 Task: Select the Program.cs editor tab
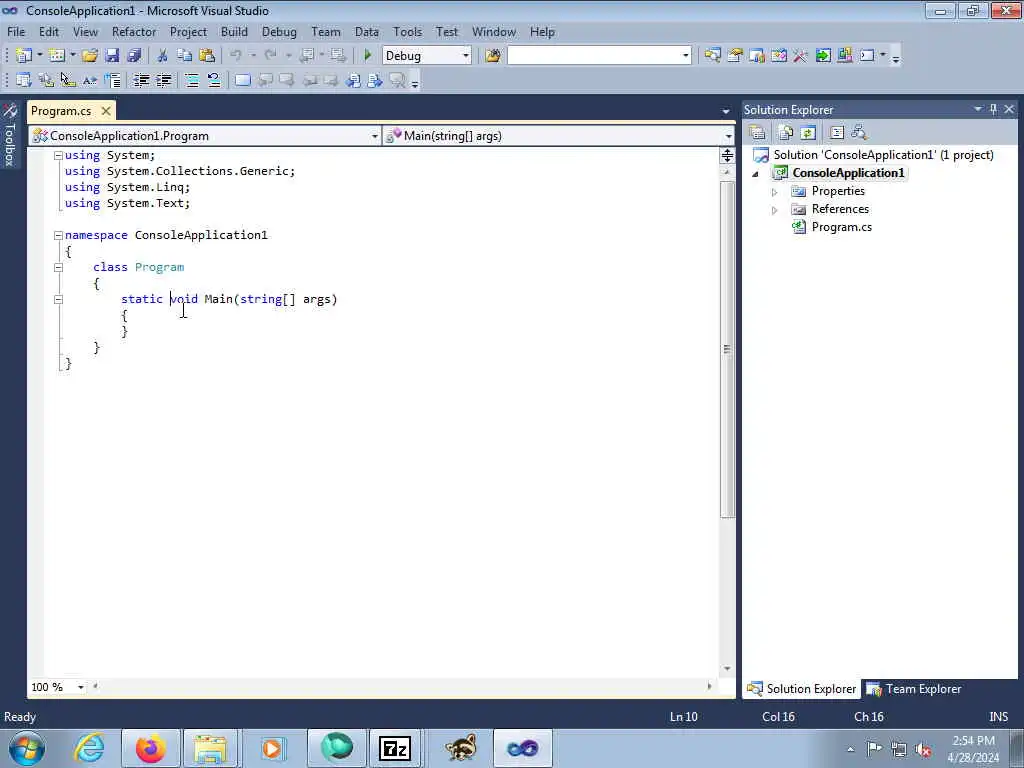pyautogui.click(x=61, y=111)
